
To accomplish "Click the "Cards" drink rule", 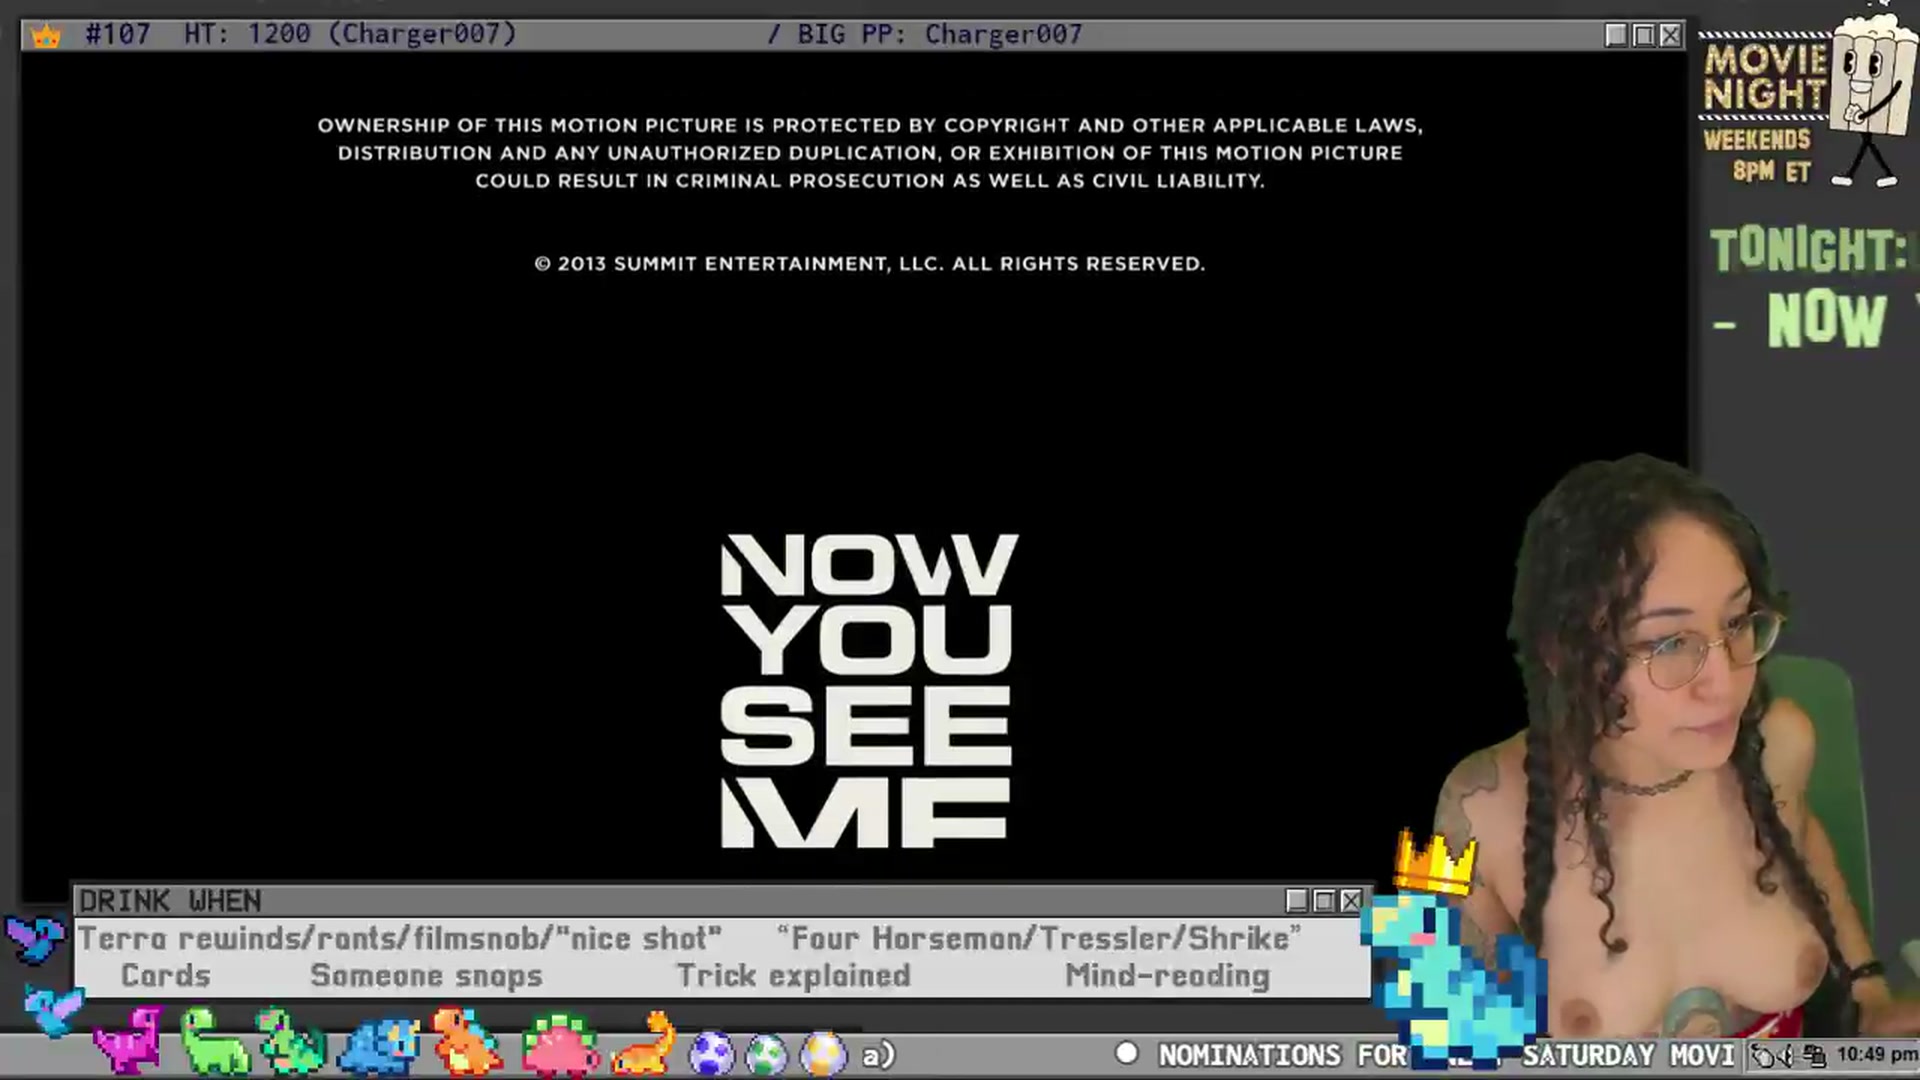I will point(166,975).
